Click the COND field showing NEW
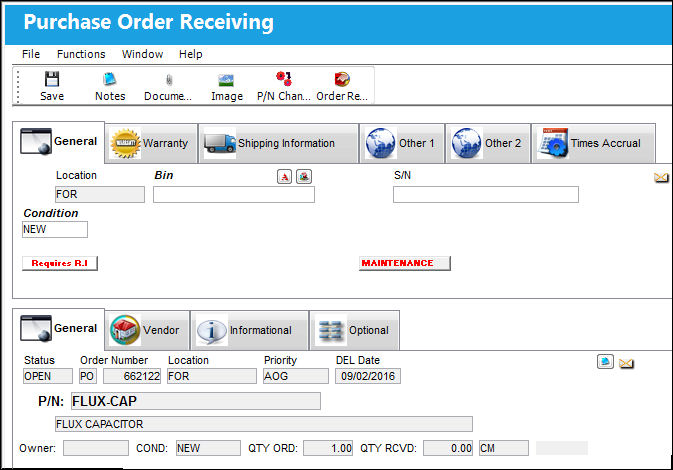Viewport: 673px width, 470px height. pyautogui.click(x=208, y=448)
